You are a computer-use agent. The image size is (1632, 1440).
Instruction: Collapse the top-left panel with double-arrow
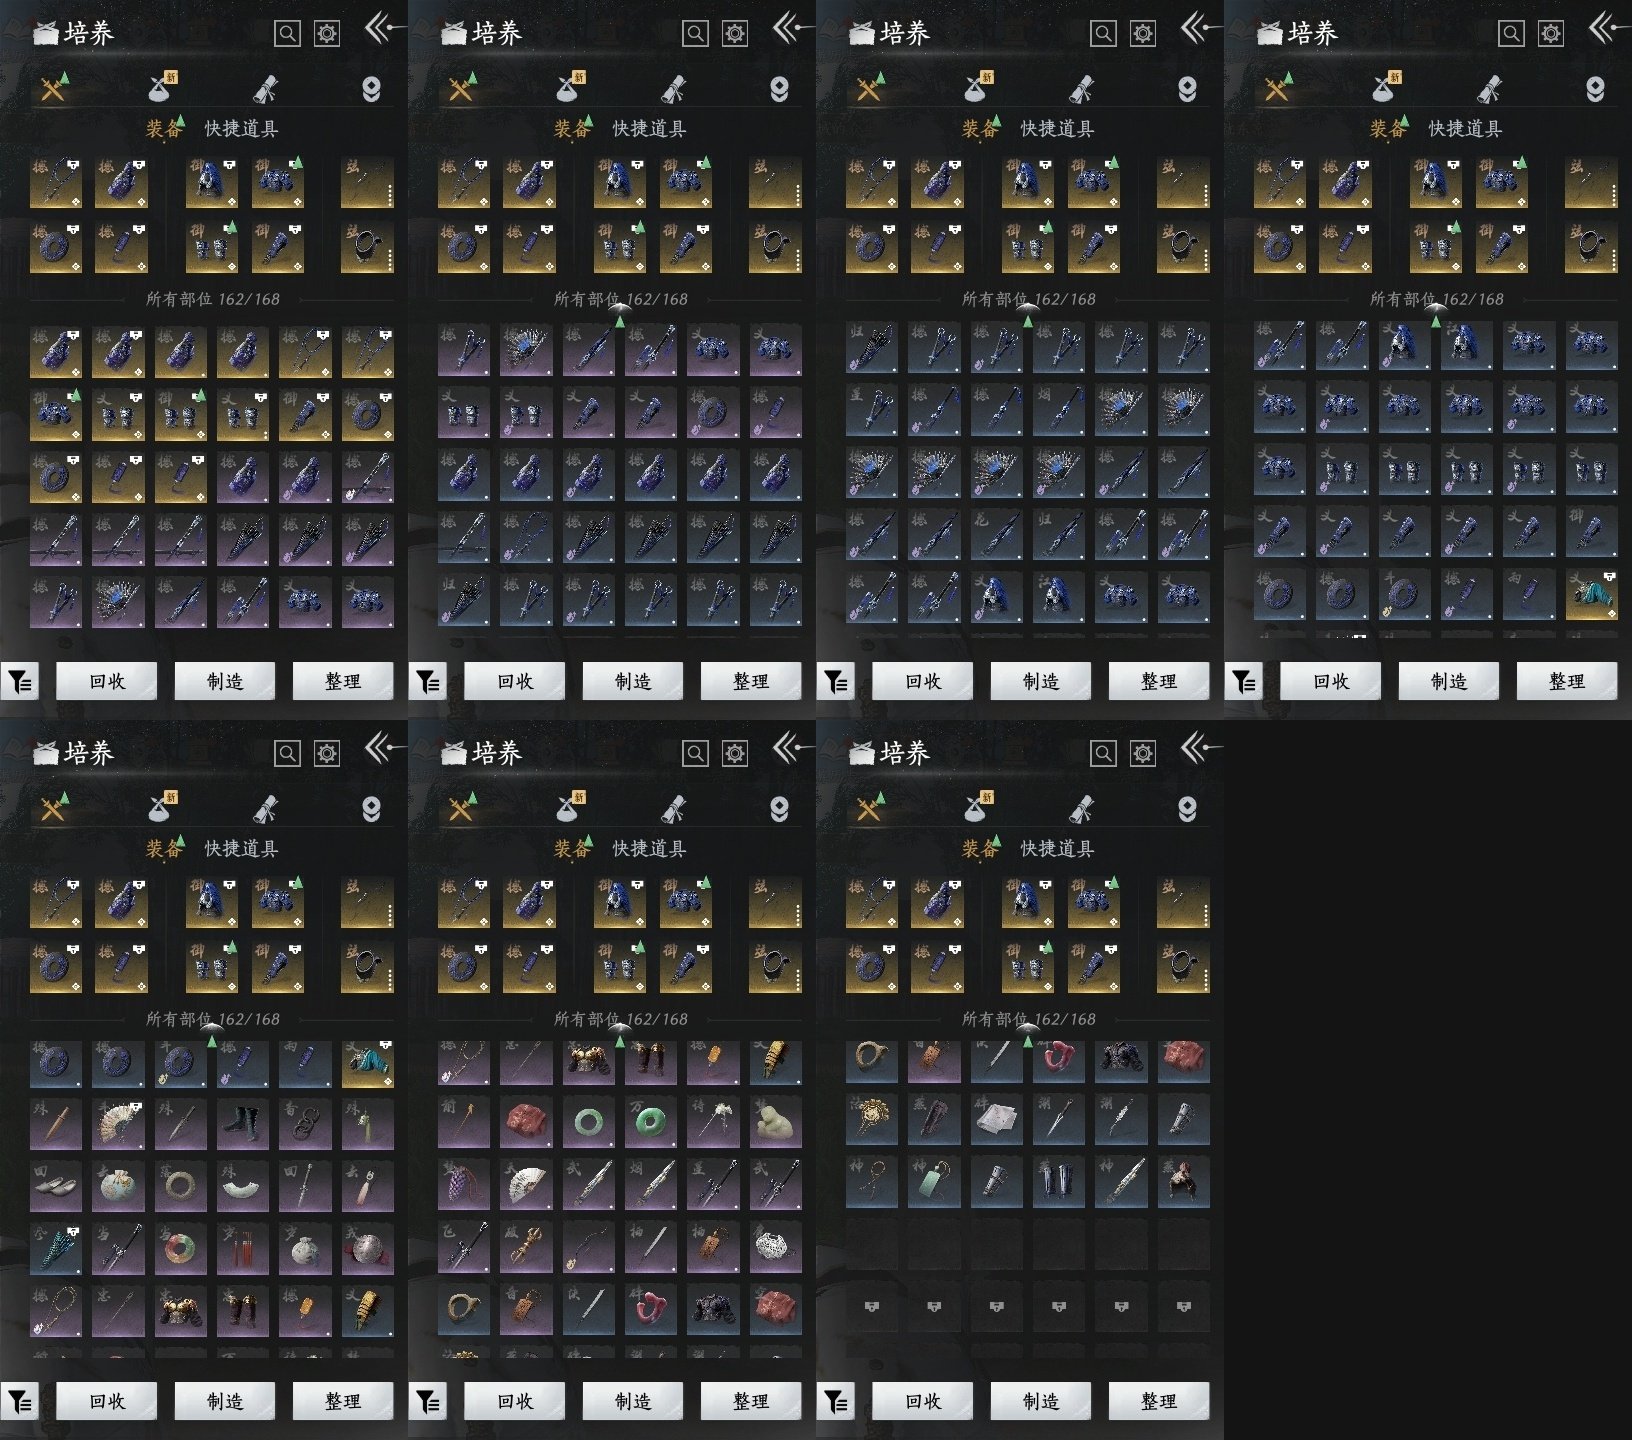pyautogui.click(x=380, y=28)
